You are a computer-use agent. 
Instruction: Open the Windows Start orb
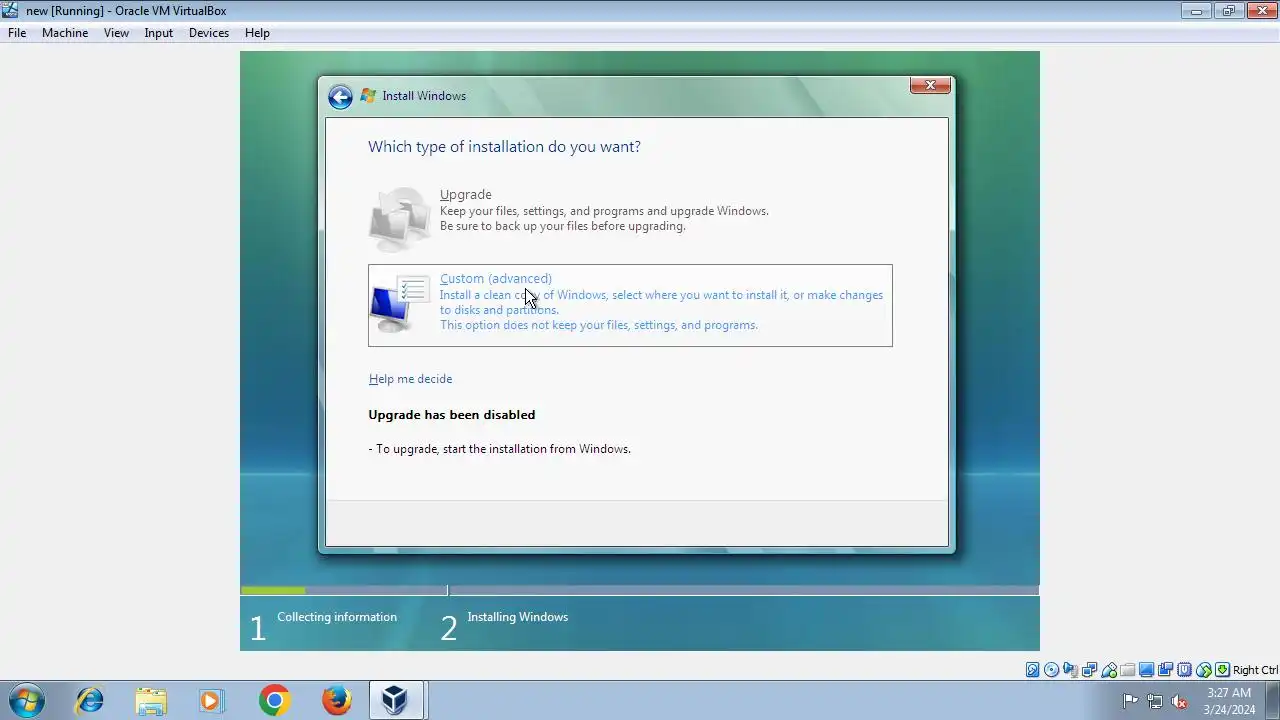[x=26, y=700]
